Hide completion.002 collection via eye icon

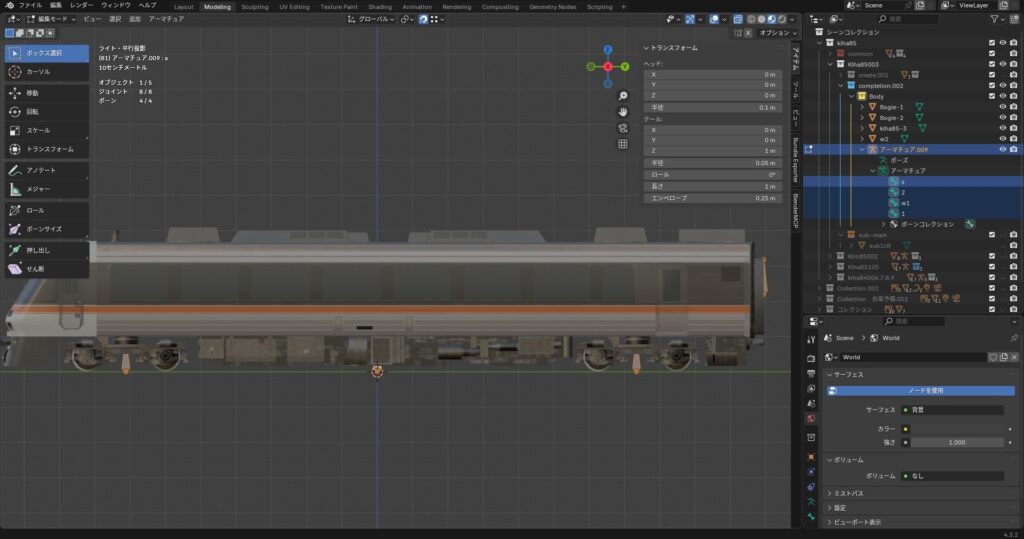pos(1002,86)
